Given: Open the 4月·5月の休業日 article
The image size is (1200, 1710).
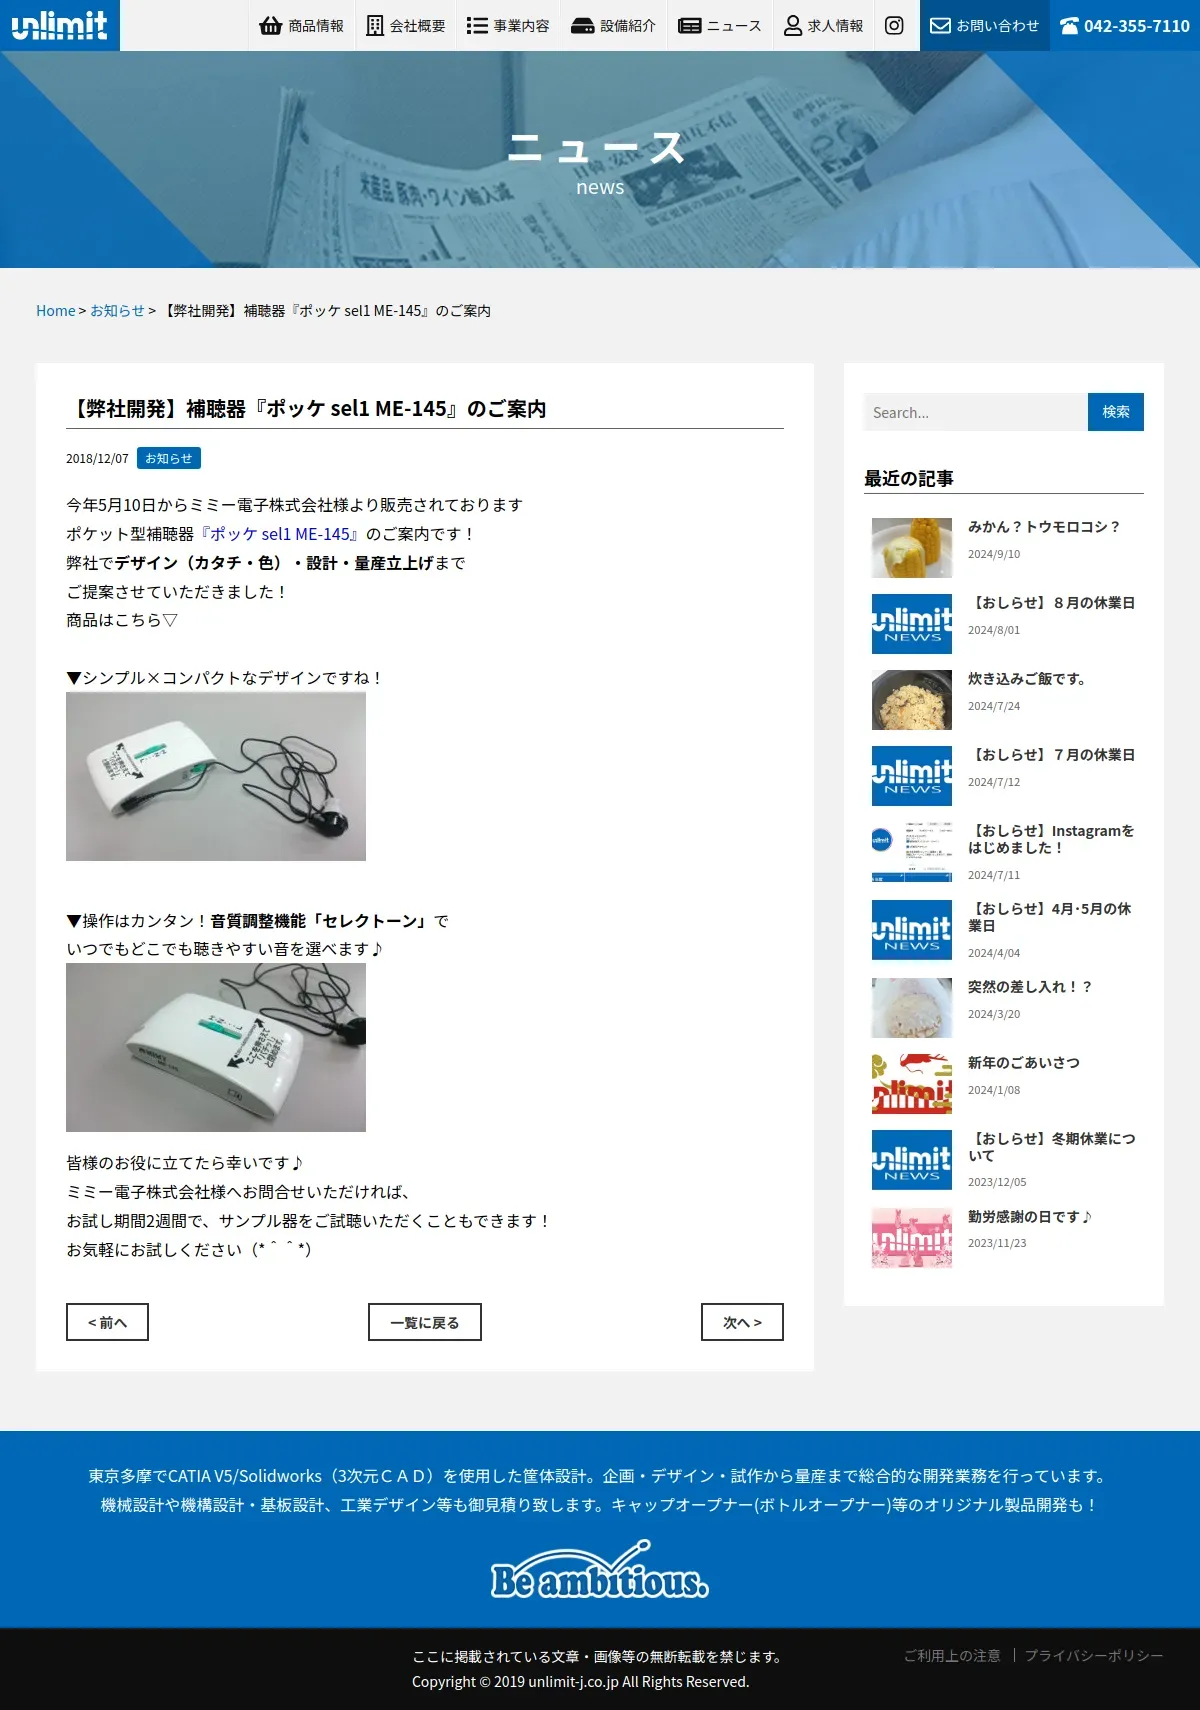Looking at the screenshot, I should [x=1050, y=917].
